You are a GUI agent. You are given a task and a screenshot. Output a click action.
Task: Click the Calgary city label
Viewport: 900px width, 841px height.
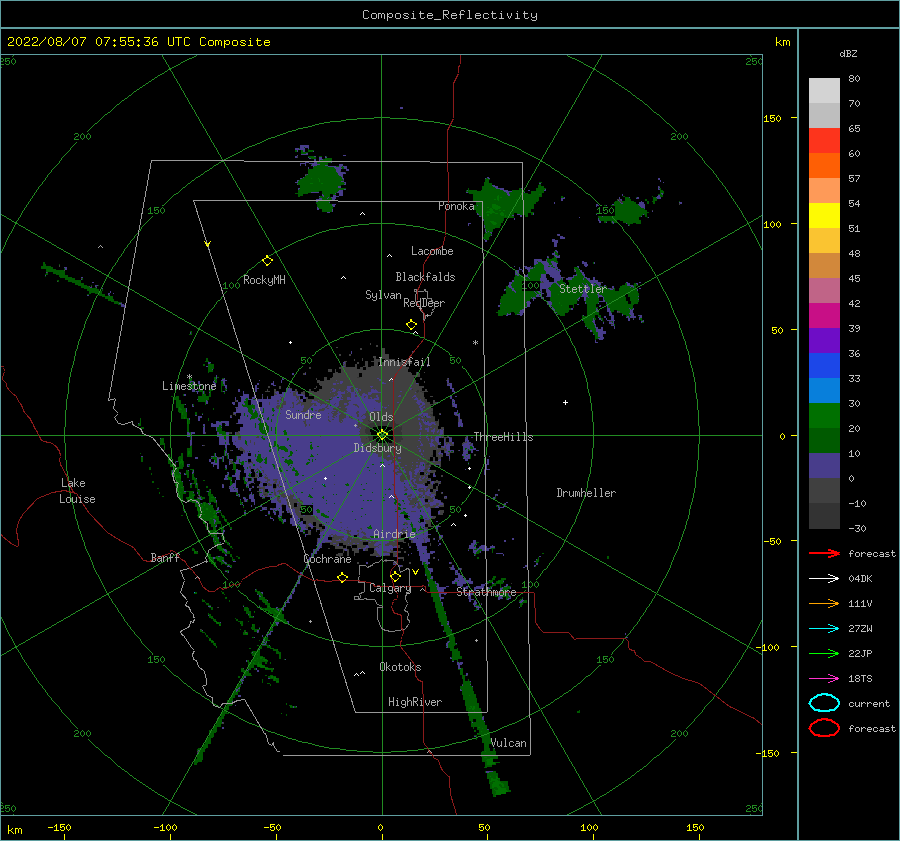(x=390, y=588)
